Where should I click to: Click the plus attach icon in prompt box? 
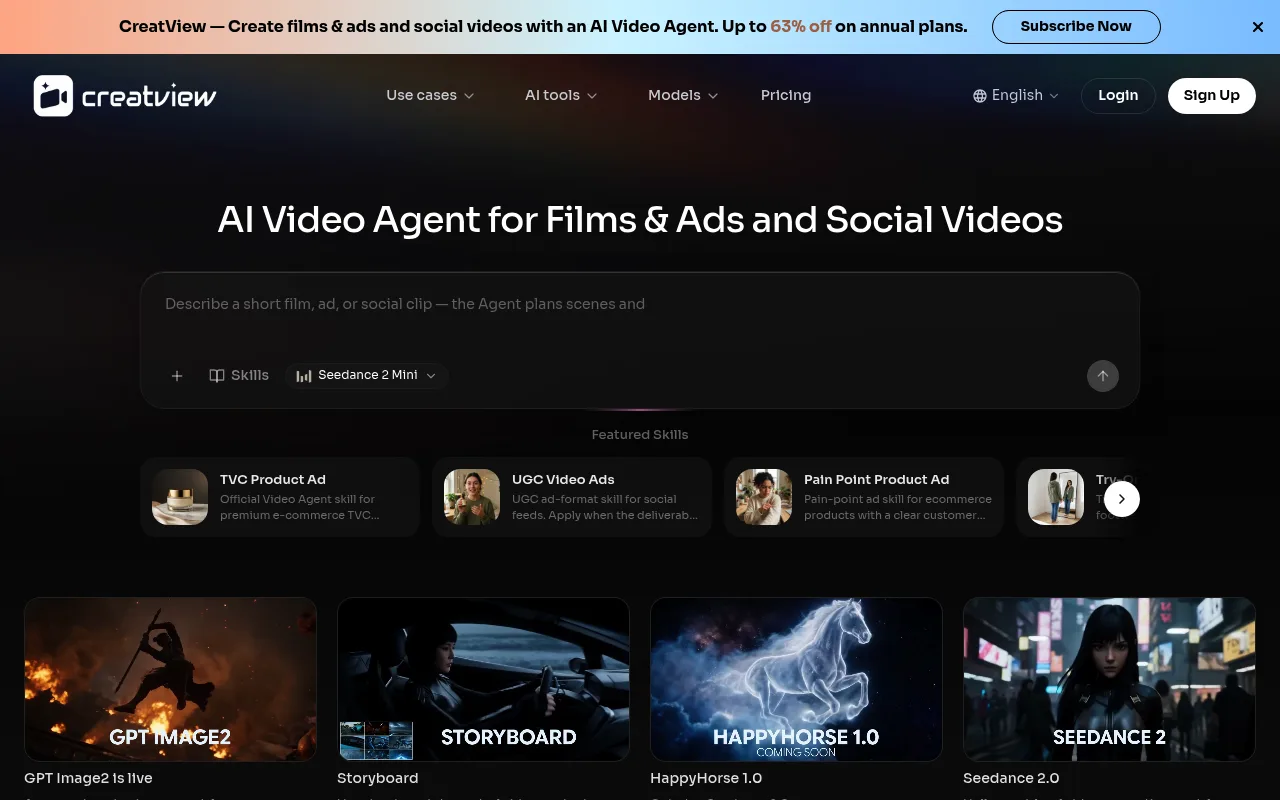pos(177,376)
